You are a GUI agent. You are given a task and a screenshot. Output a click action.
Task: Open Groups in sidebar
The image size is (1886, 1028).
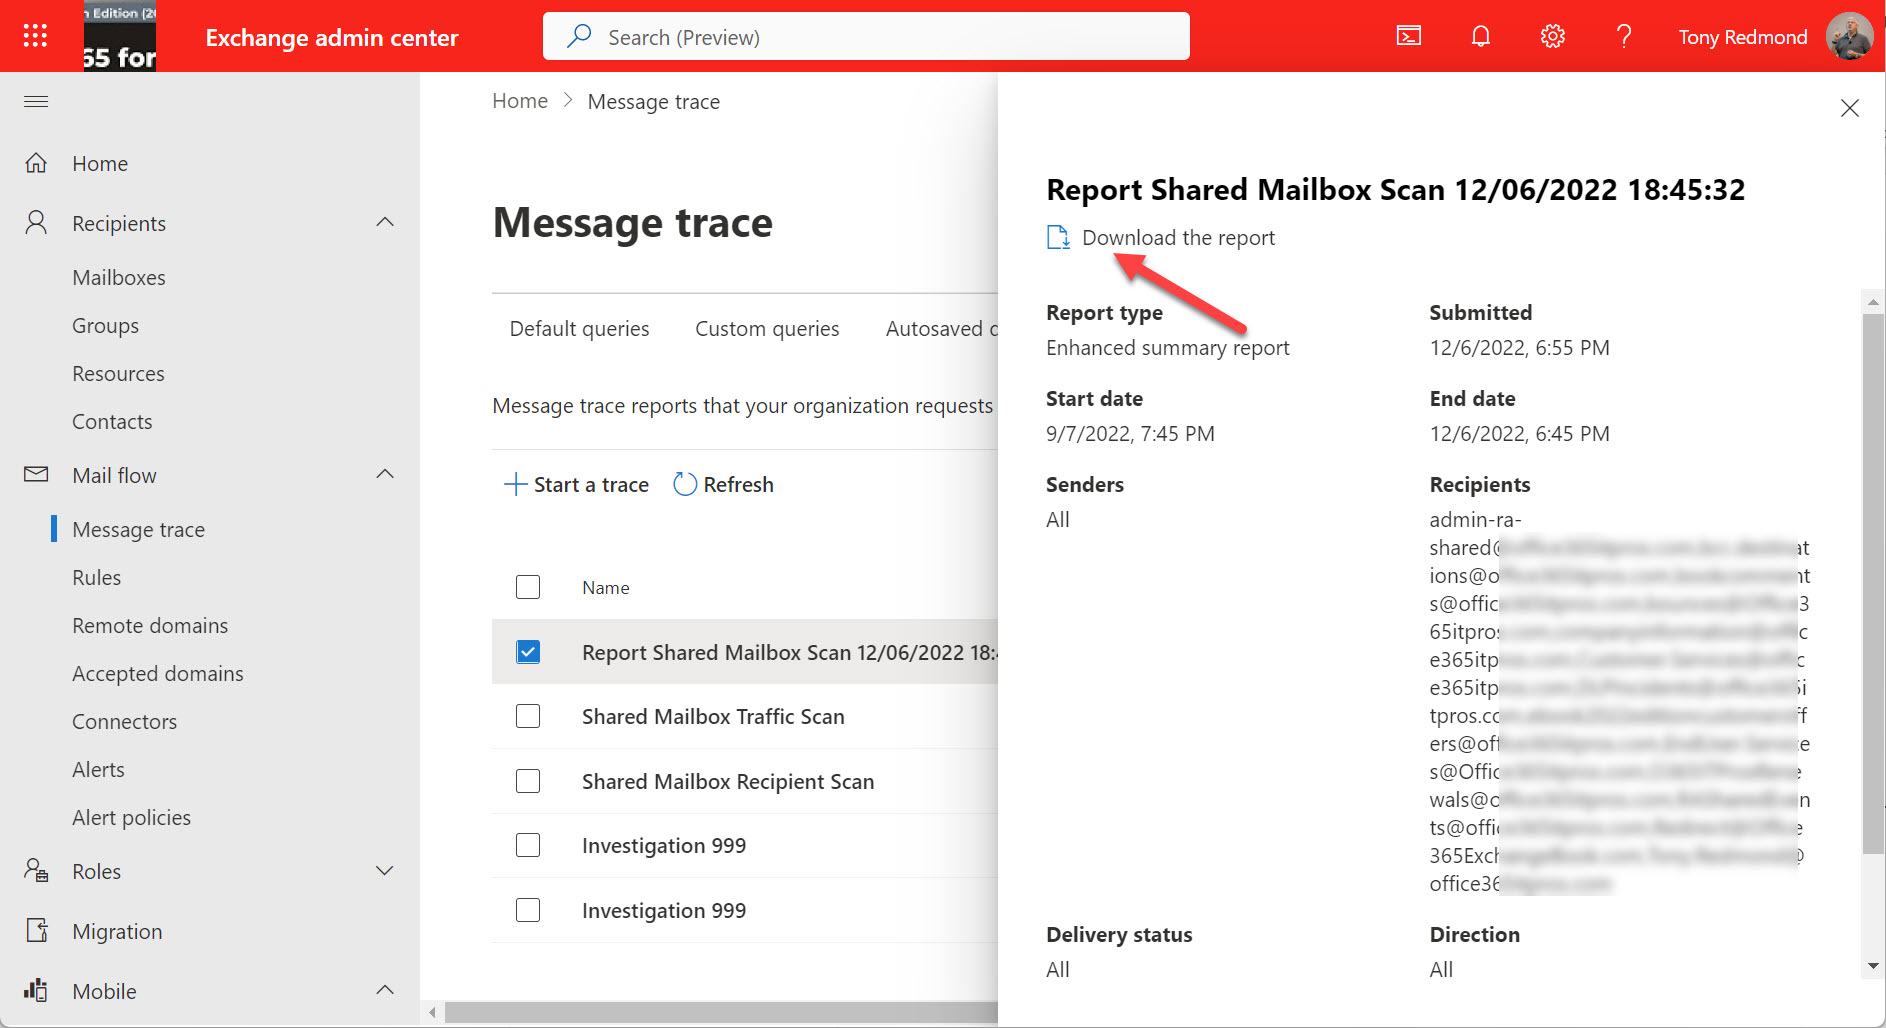[x=105, y=326]
